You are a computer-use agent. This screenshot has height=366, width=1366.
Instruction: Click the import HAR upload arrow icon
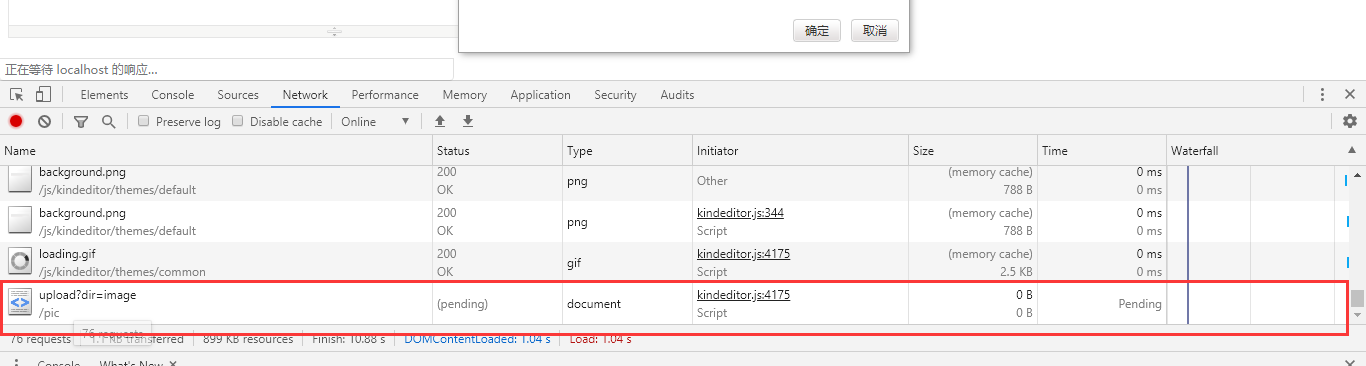click(439, 121)
